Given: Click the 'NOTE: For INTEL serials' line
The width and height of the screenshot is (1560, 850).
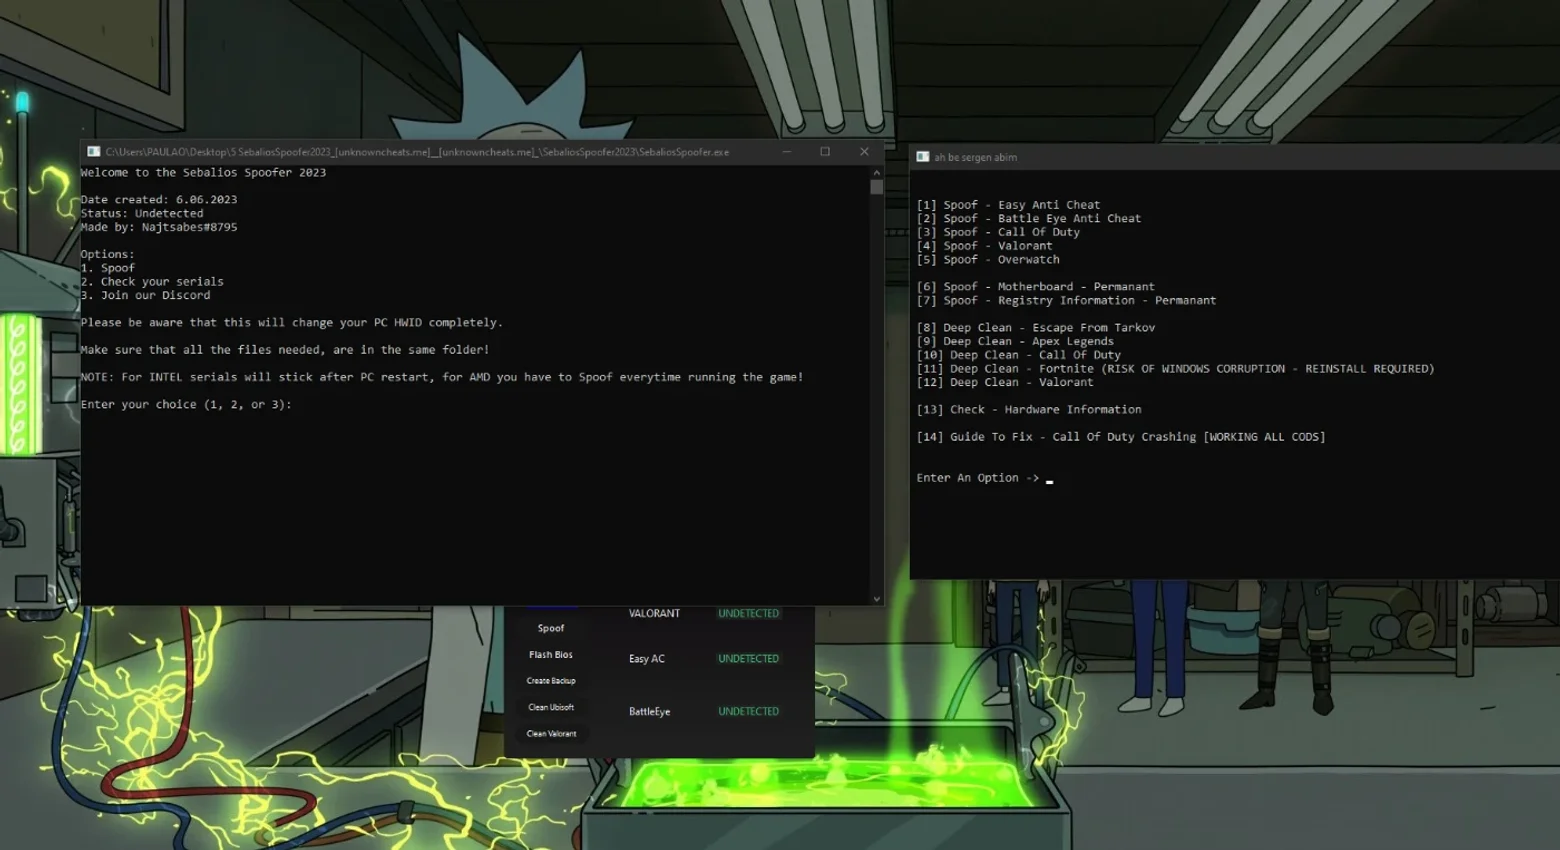Looking at the screenshot, I should [442, 377].
